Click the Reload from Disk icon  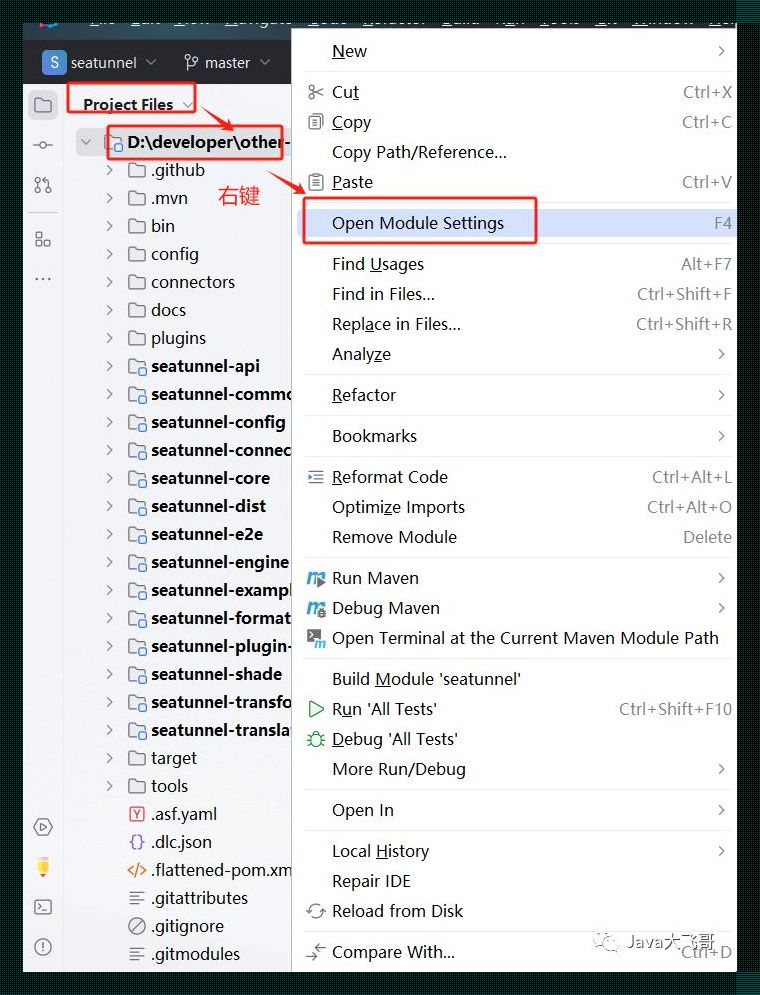tap(315, 911)
